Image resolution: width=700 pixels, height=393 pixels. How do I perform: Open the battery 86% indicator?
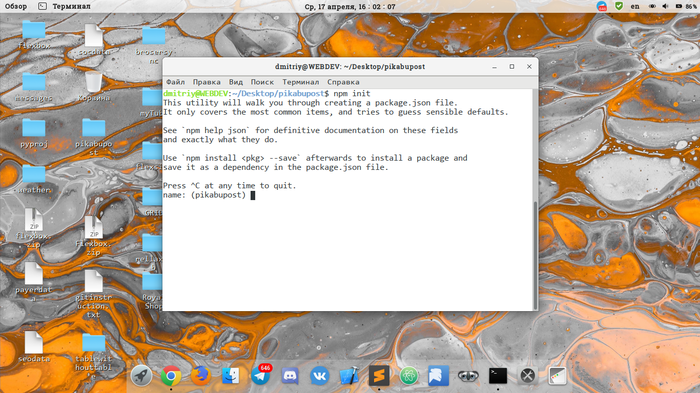[686, 6]
